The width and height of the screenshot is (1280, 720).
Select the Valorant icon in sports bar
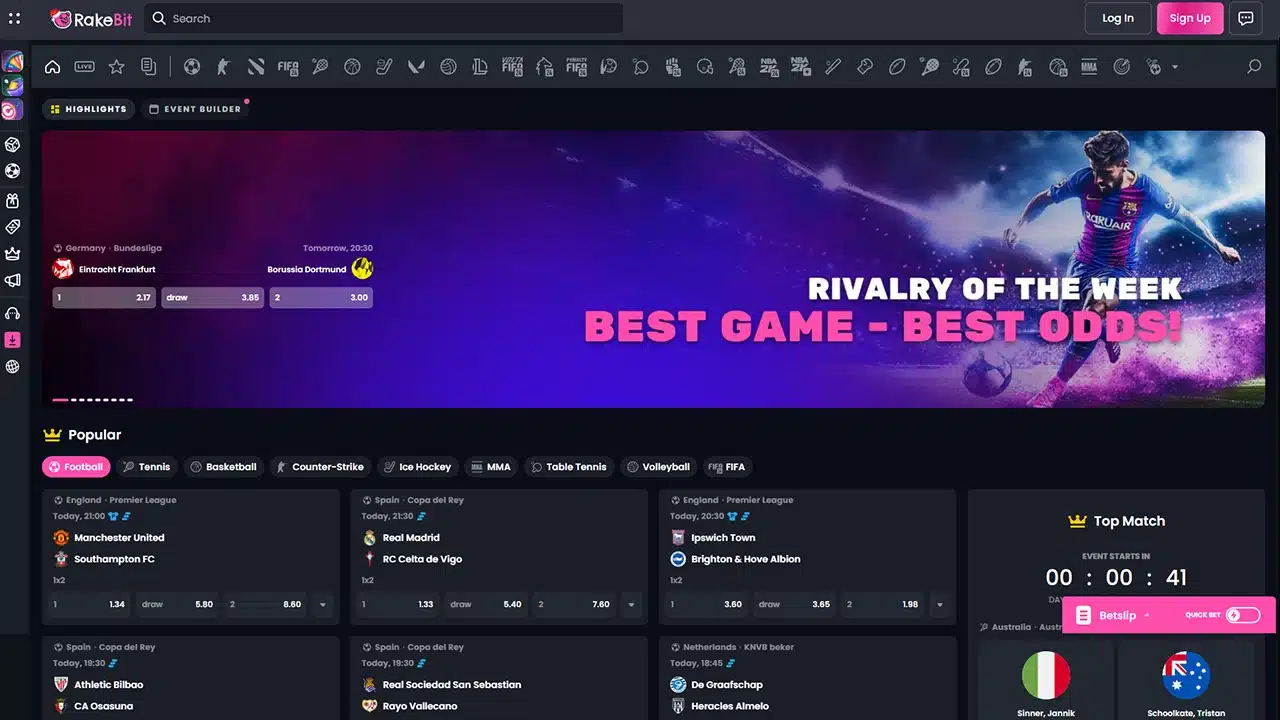click(x=416, y=67)
